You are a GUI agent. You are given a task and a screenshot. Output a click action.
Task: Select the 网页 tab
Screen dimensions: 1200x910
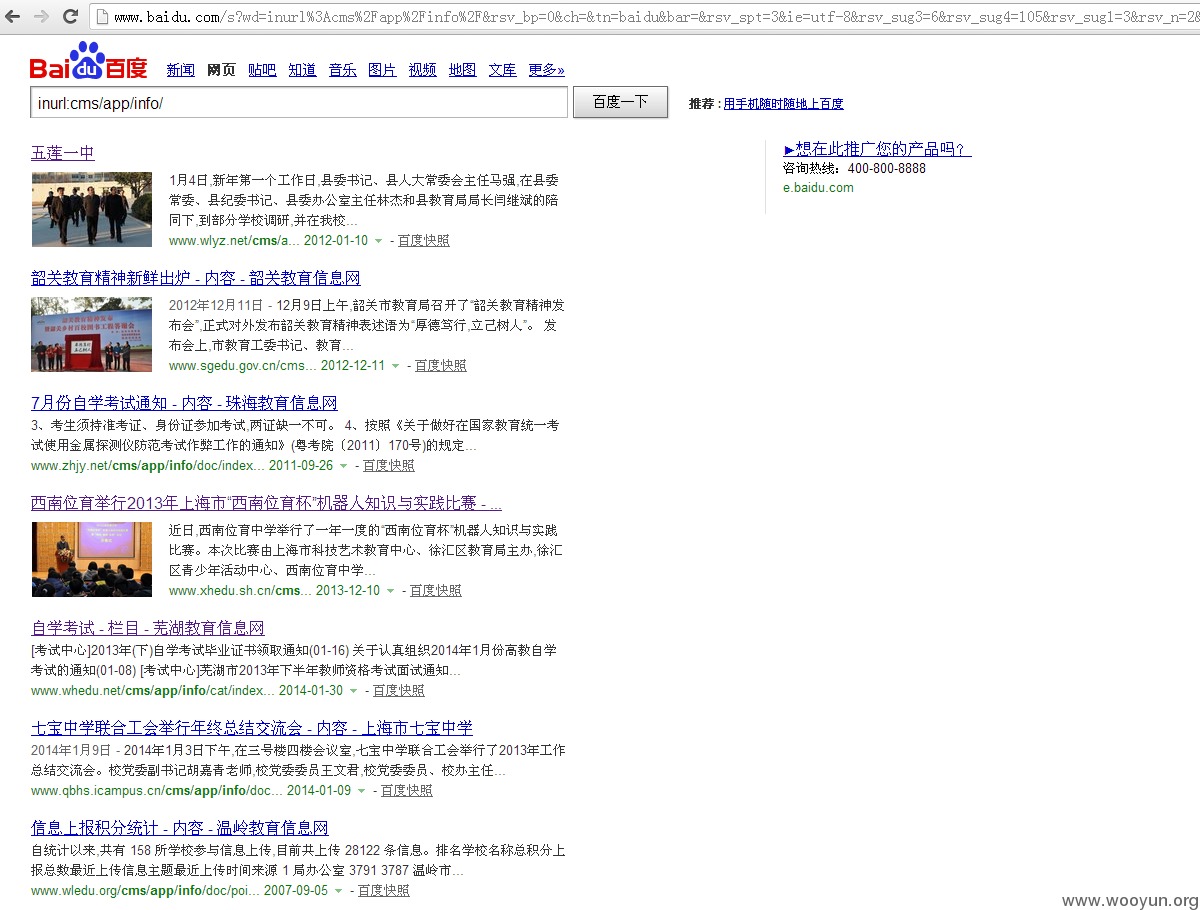221,70
